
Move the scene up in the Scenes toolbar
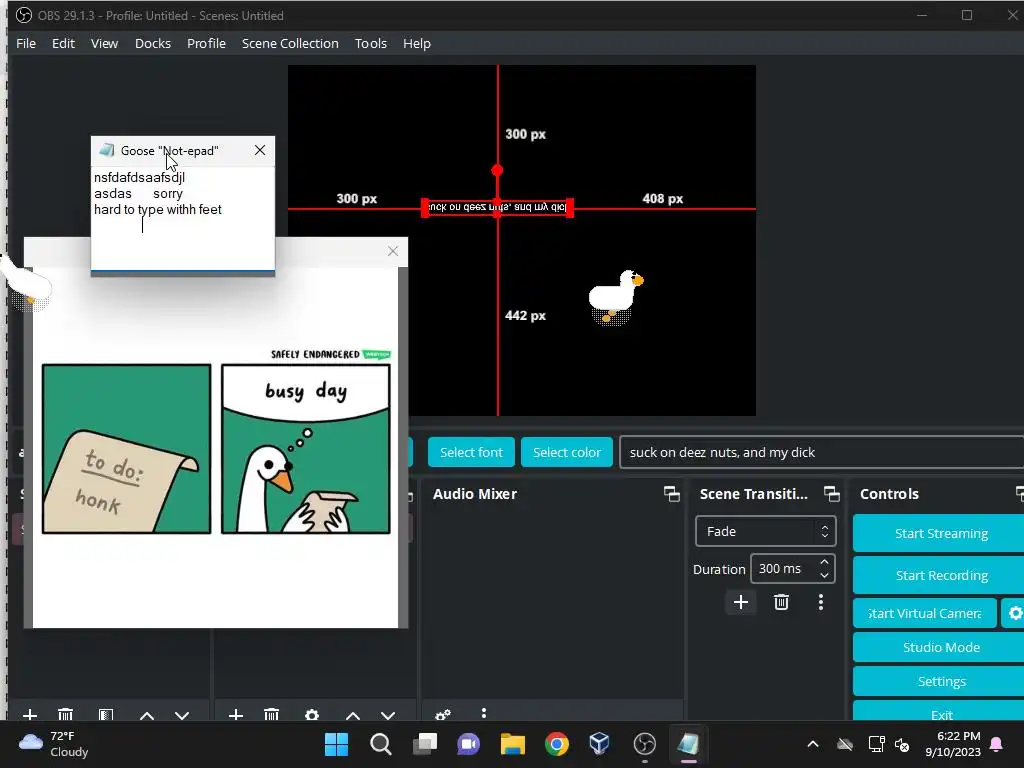pos(147,715)
